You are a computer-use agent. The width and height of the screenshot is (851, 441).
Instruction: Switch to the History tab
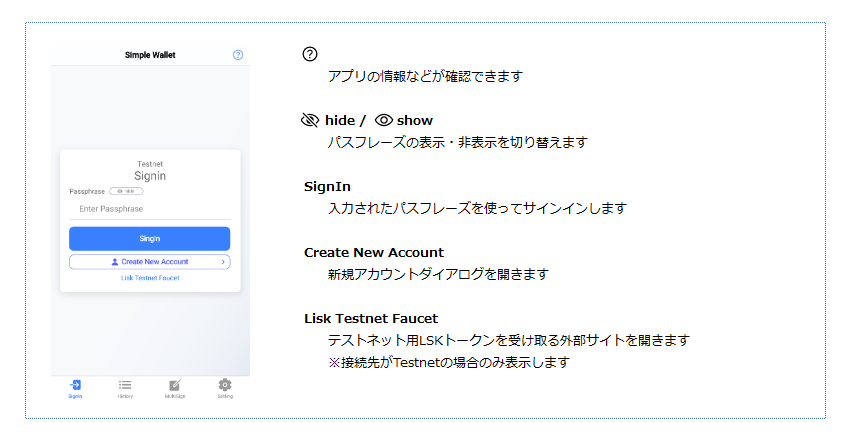[x=125, y=389]
